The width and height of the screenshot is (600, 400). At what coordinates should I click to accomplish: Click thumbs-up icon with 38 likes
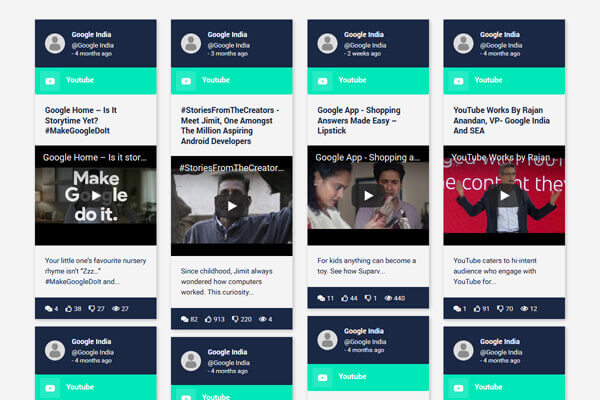click(x=68, y=309)
